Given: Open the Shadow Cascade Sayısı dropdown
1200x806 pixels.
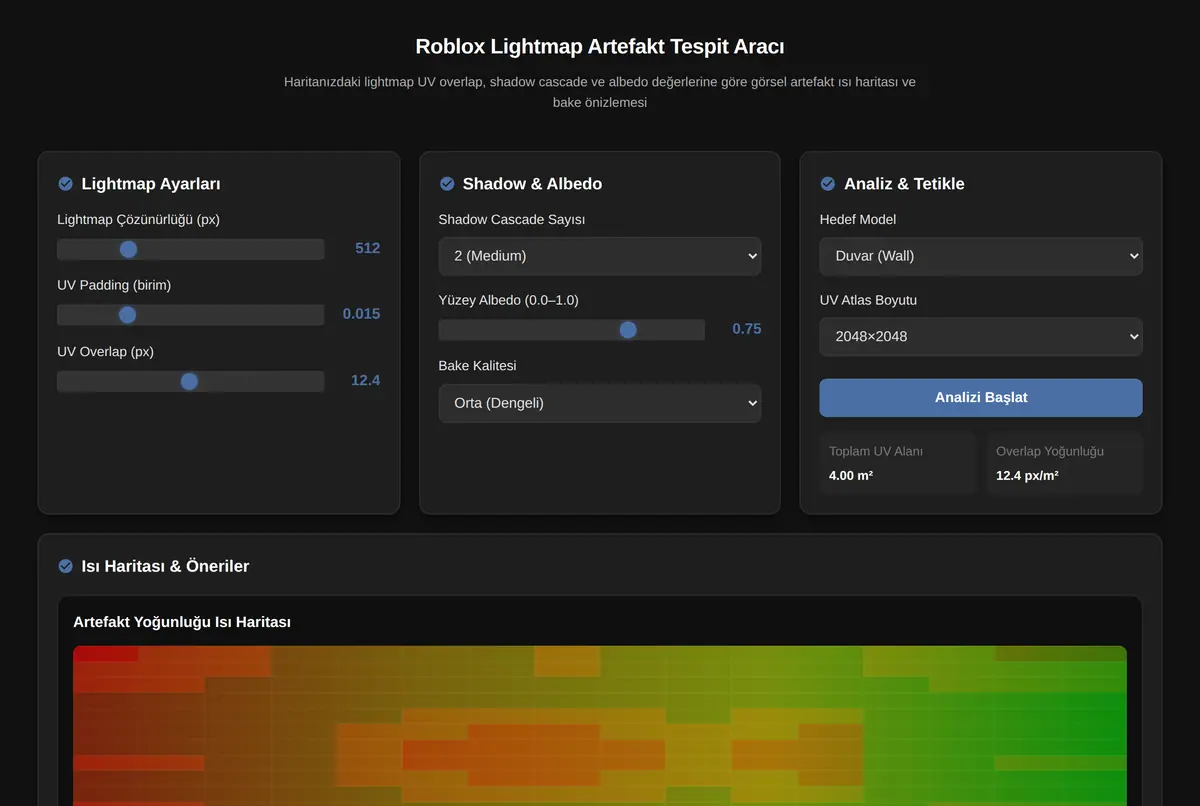Looking at the screenshot, I should coord(600,256).
